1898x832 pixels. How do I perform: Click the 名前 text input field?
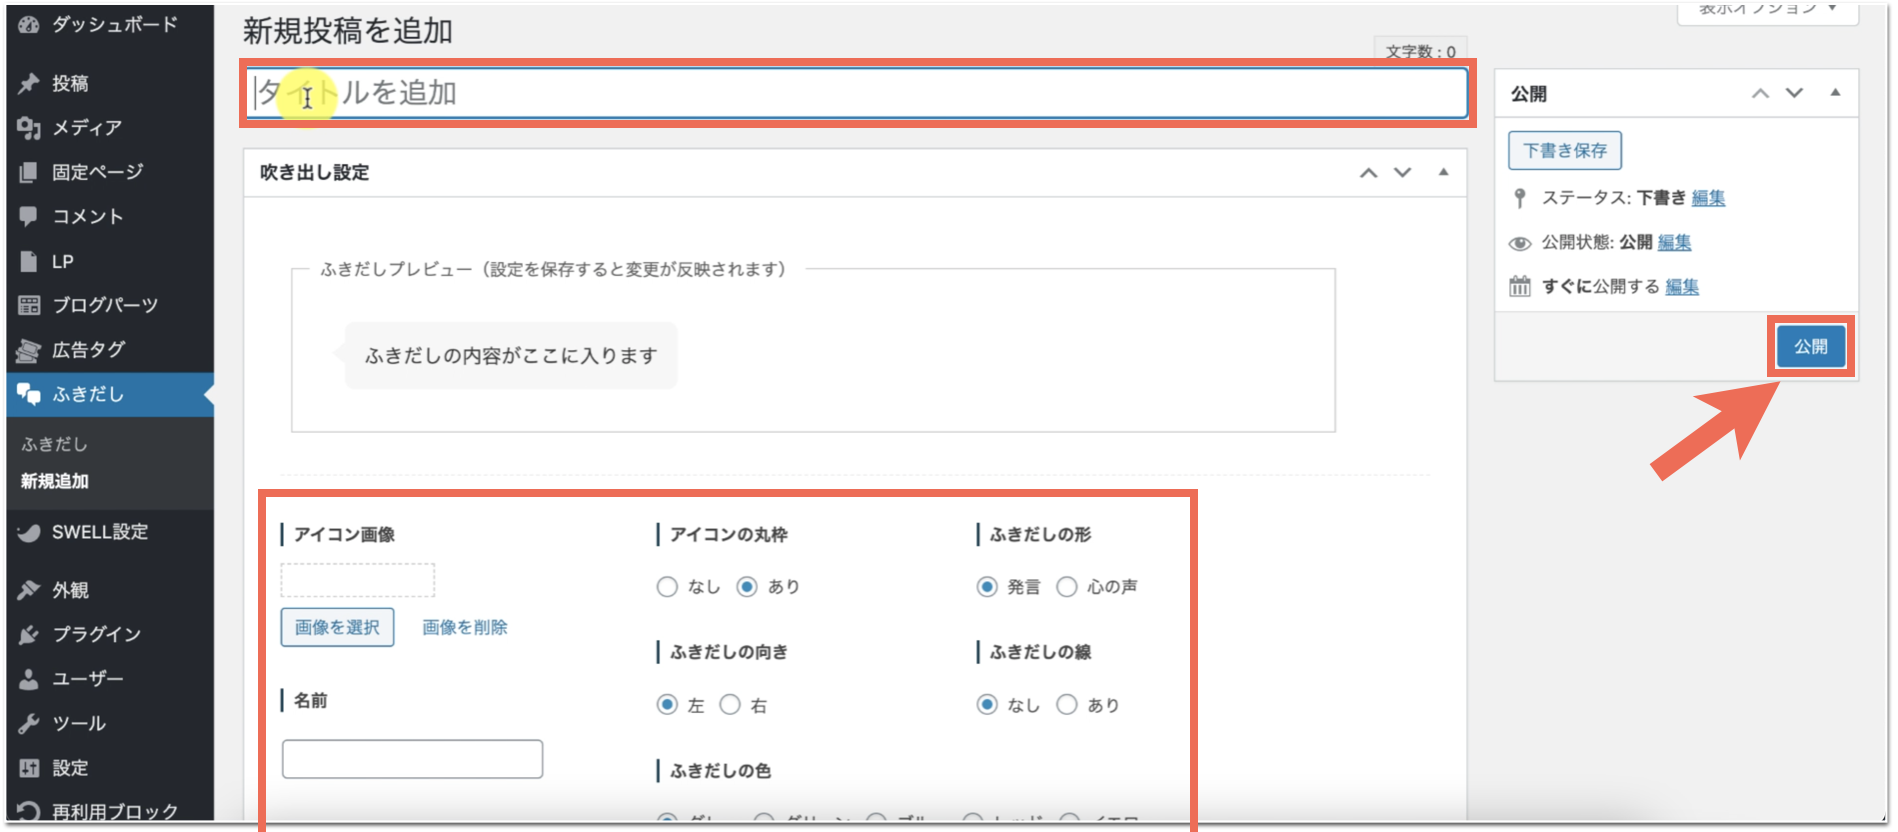pyautogui.click(x=412, y=759)
